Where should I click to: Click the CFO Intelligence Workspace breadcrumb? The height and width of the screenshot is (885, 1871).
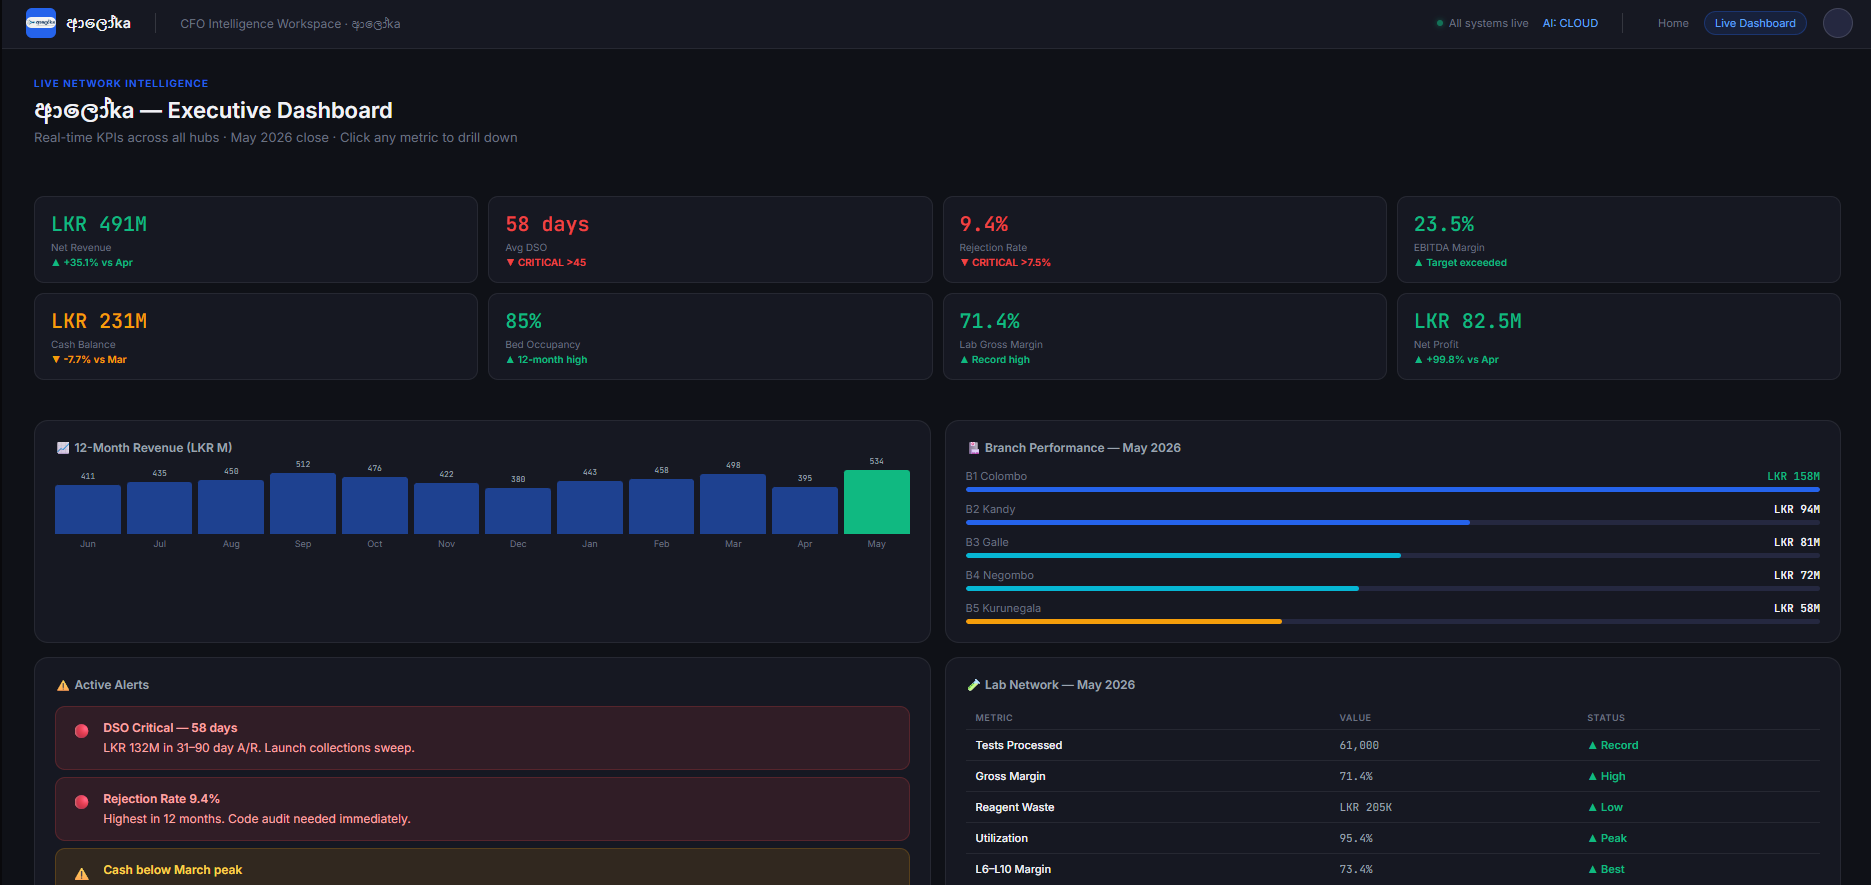[290, 23]
